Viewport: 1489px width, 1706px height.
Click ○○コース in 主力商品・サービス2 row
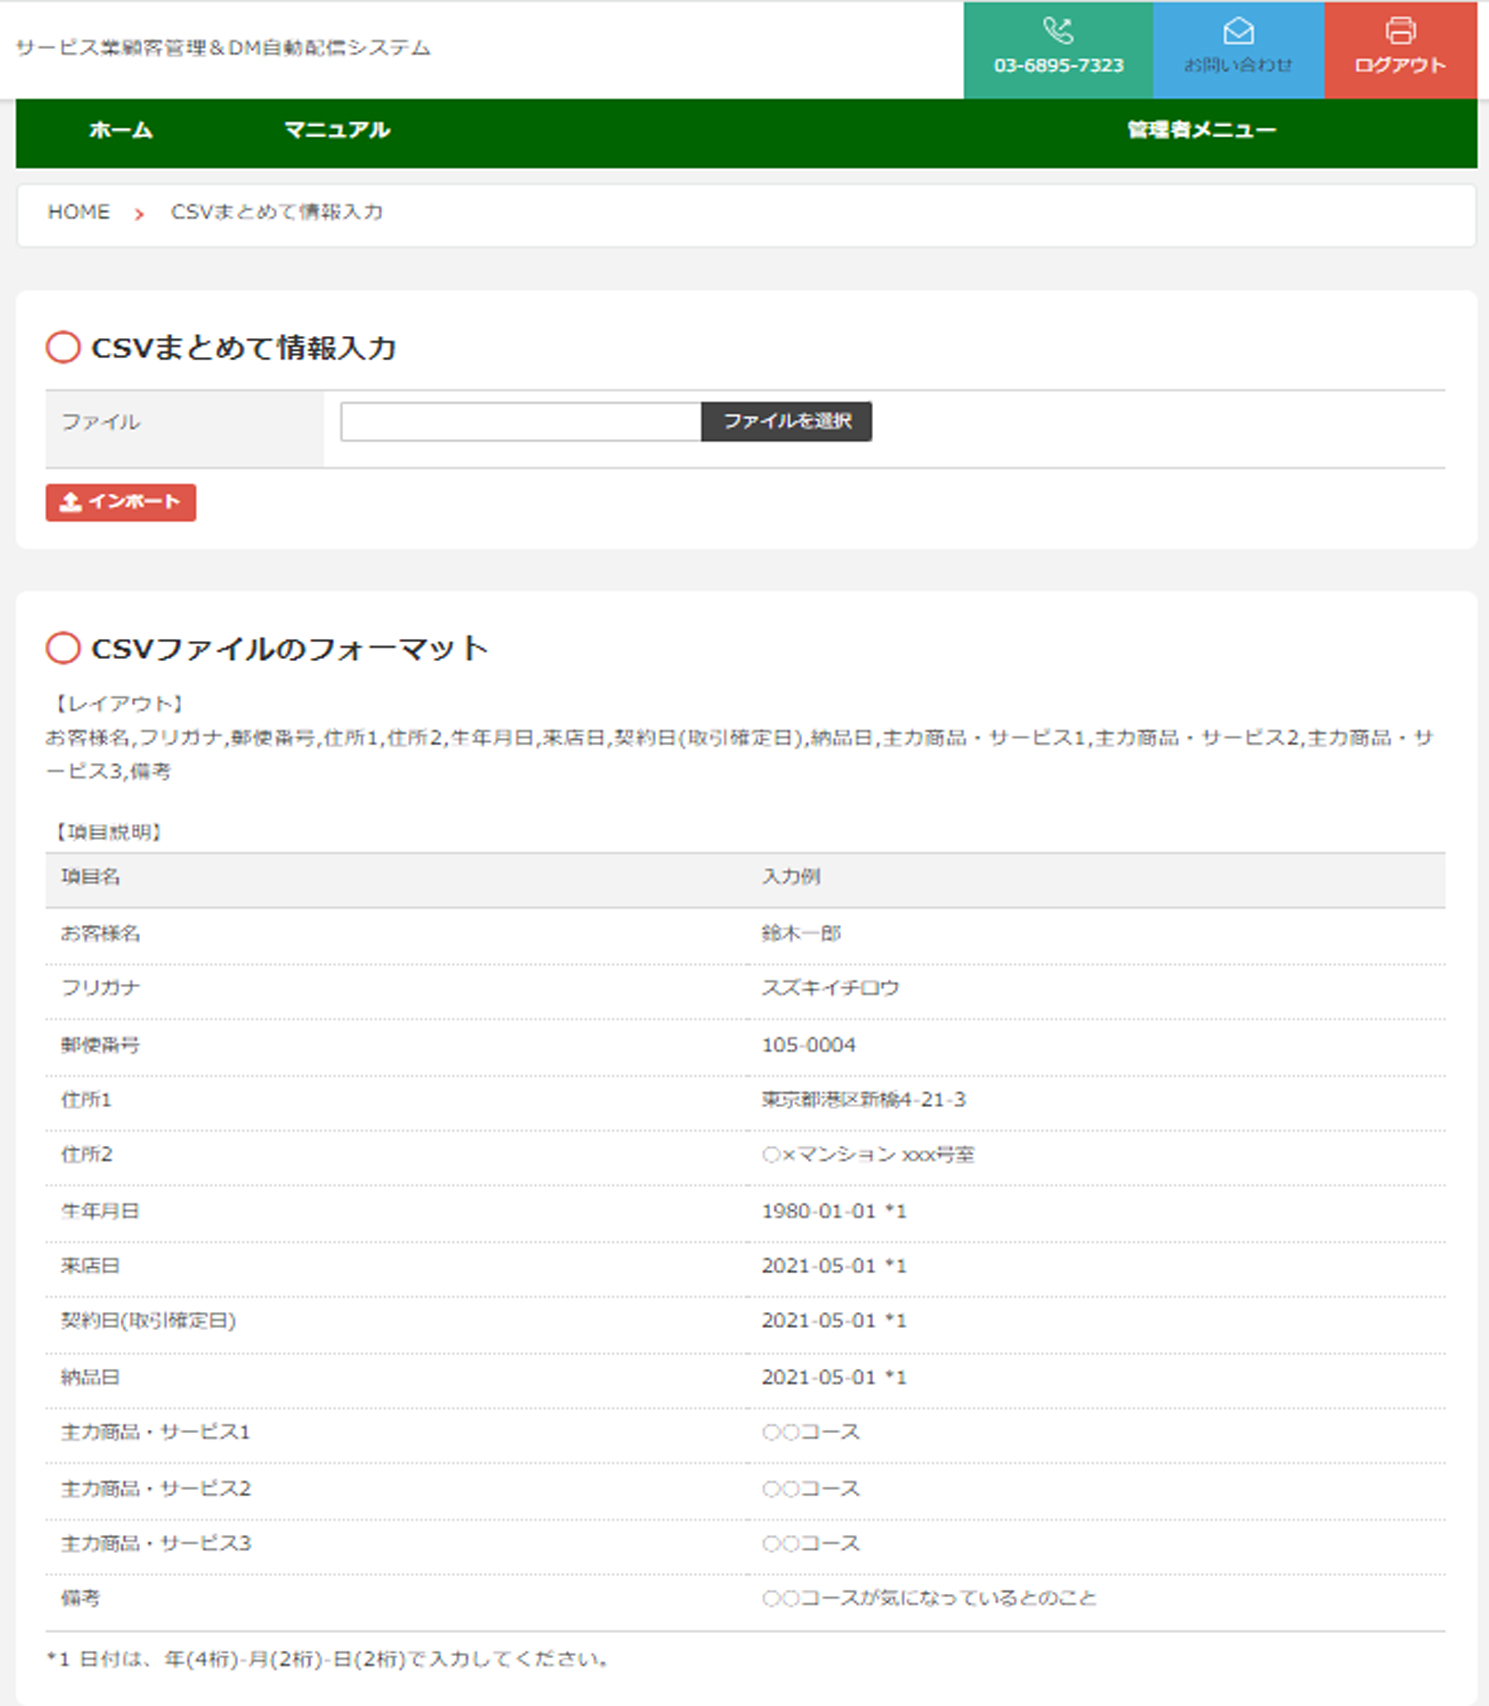(811, 1489)
